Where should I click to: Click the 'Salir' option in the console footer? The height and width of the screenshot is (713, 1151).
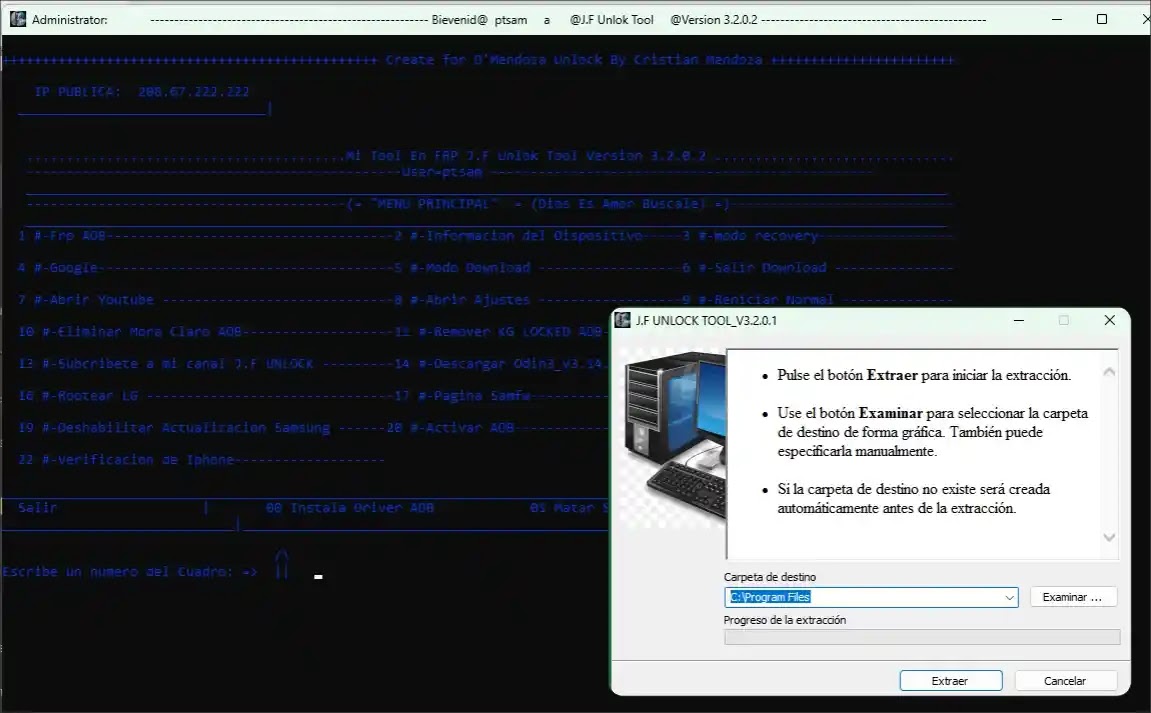(x=37, y=507)
